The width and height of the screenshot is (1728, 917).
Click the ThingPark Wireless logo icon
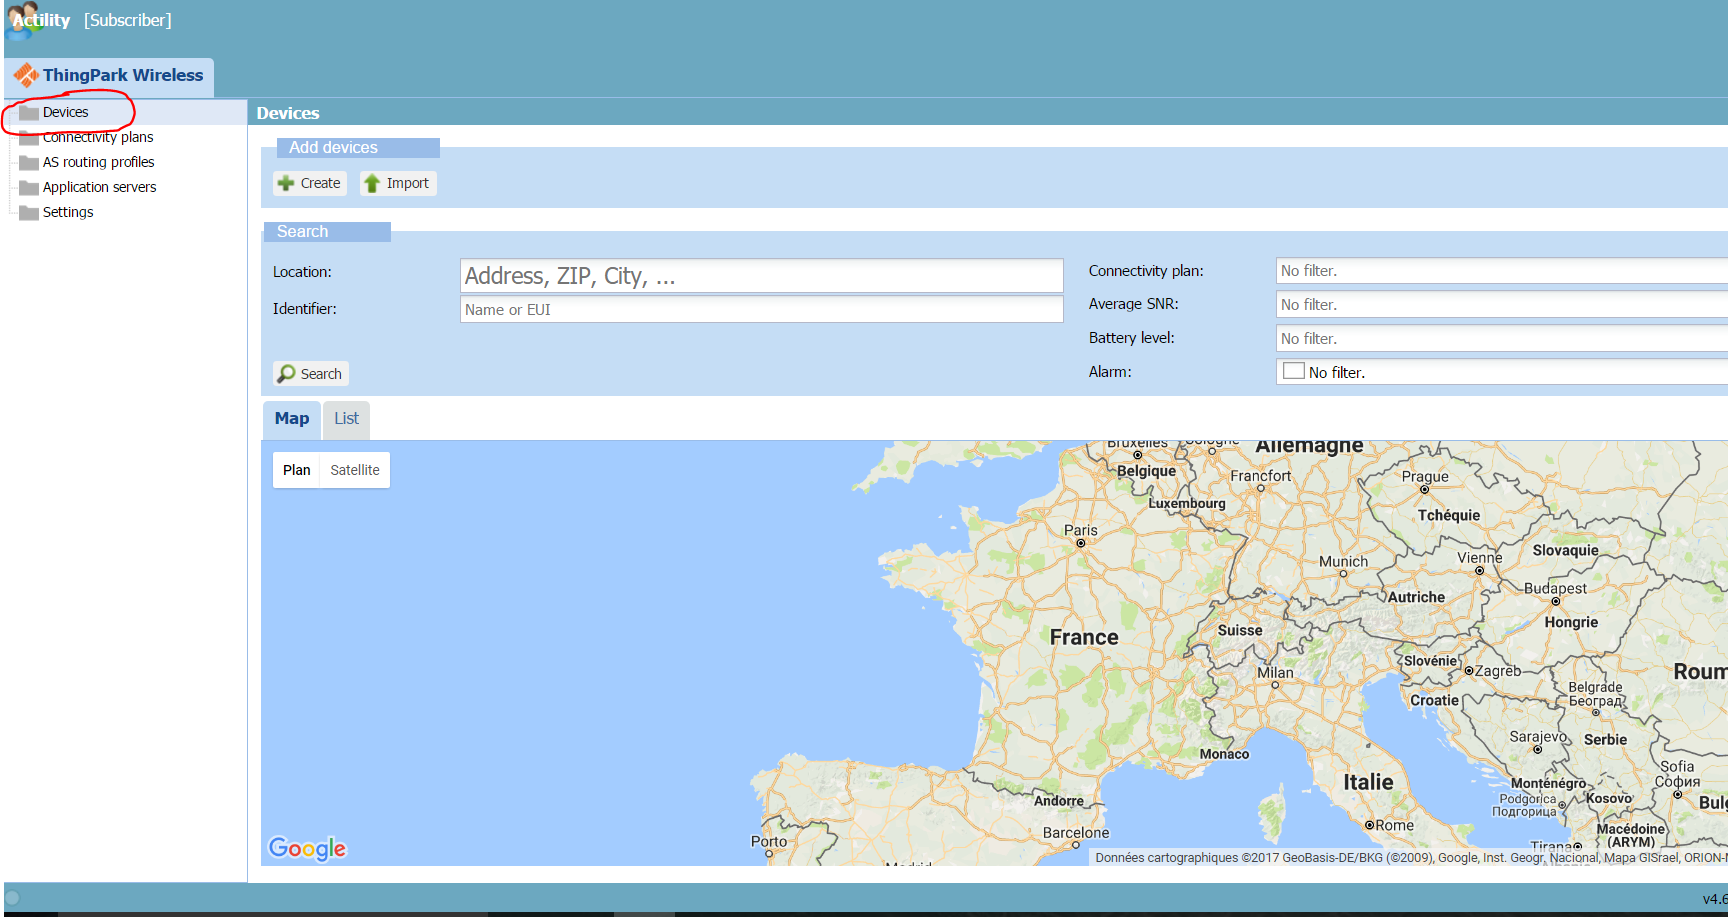26,76
